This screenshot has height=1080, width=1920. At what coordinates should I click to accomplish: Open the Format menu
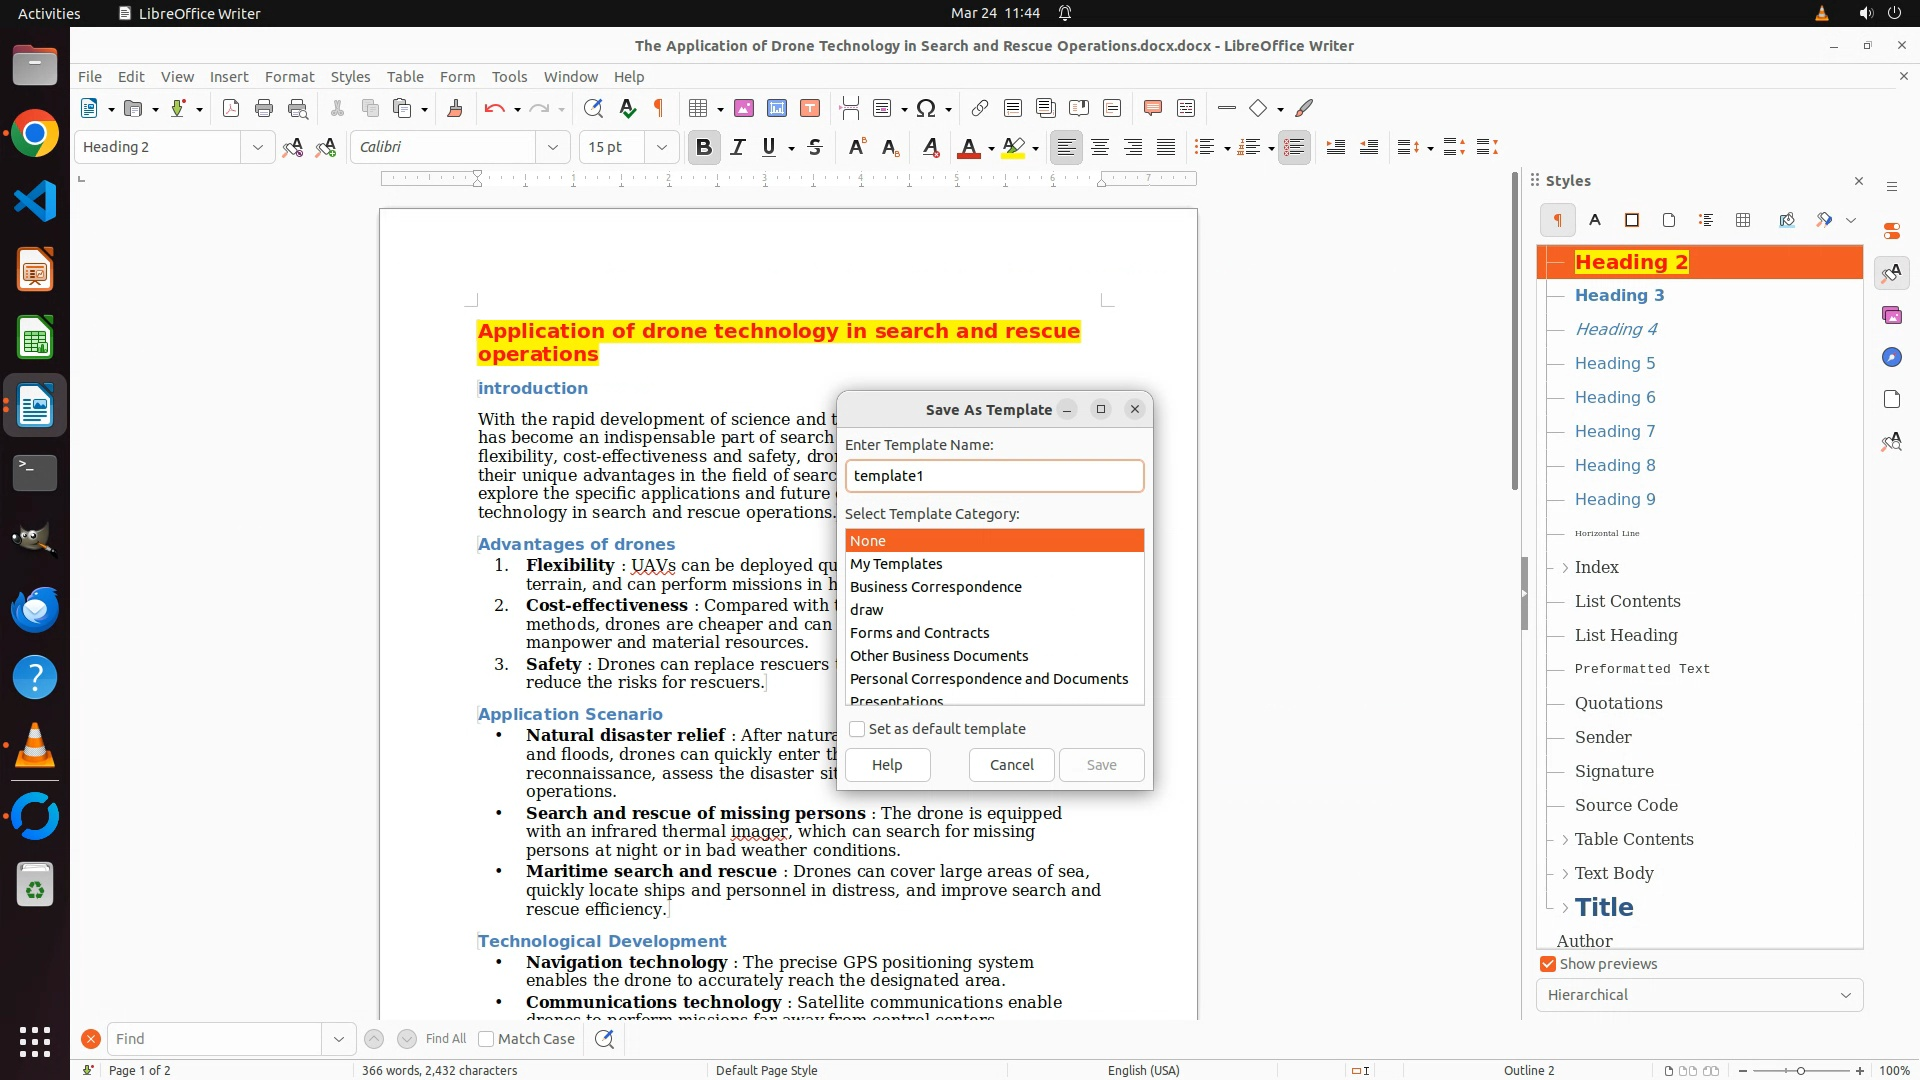click(289, 77)
